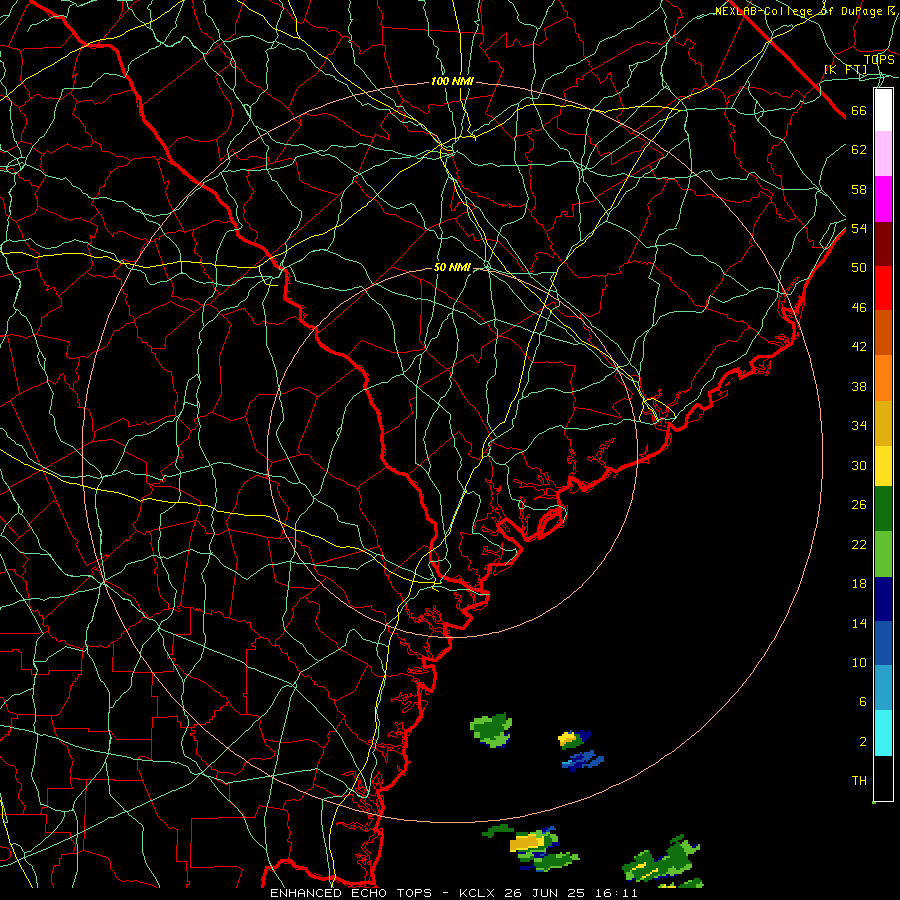Image resolution: width=900 pixels, height=900 pixels.
Task: Click the legend value 14
Action: point(859,623)
